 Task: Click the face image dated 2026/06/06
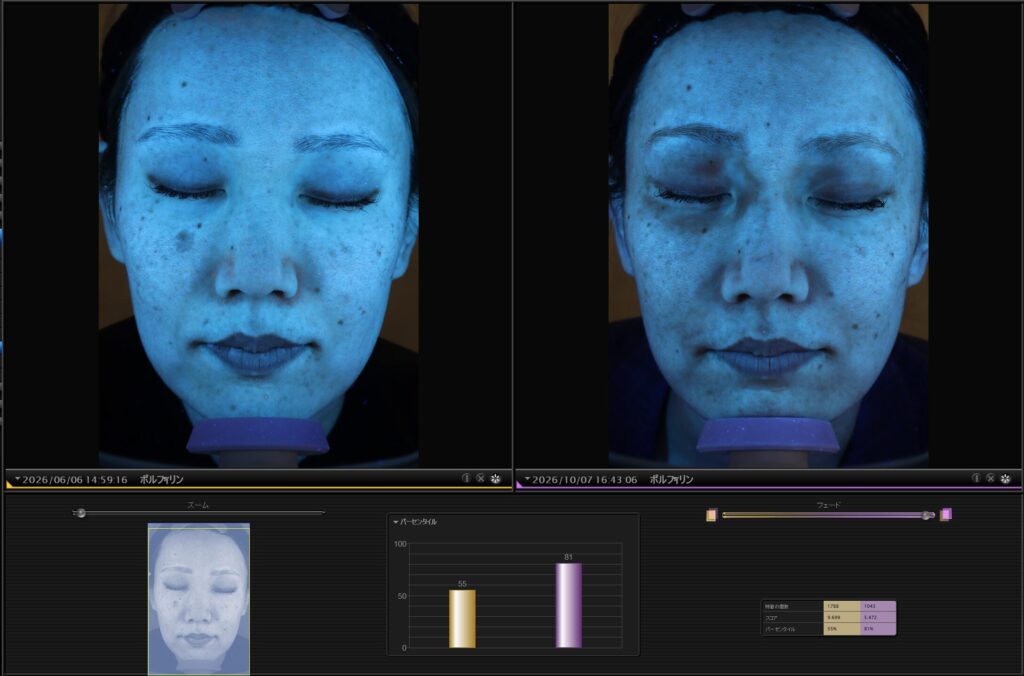pyautogui.click(x=259, y=235)
